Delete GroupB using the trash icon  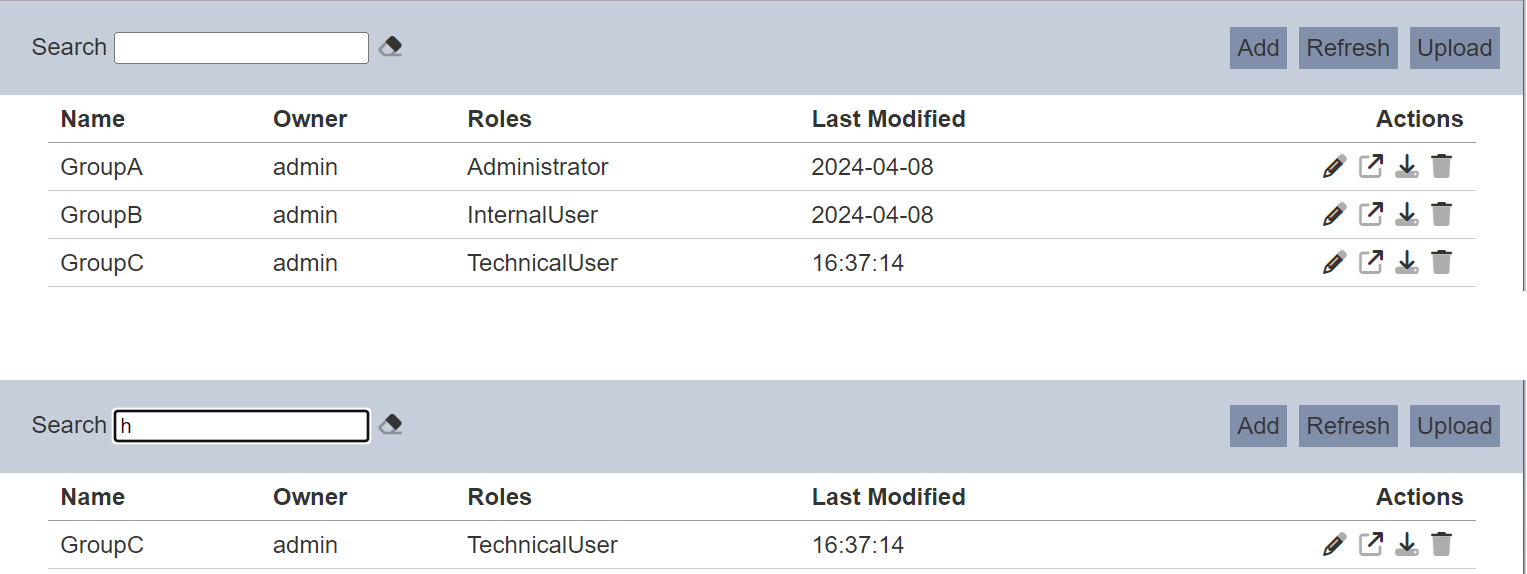tap(1441, 214)
